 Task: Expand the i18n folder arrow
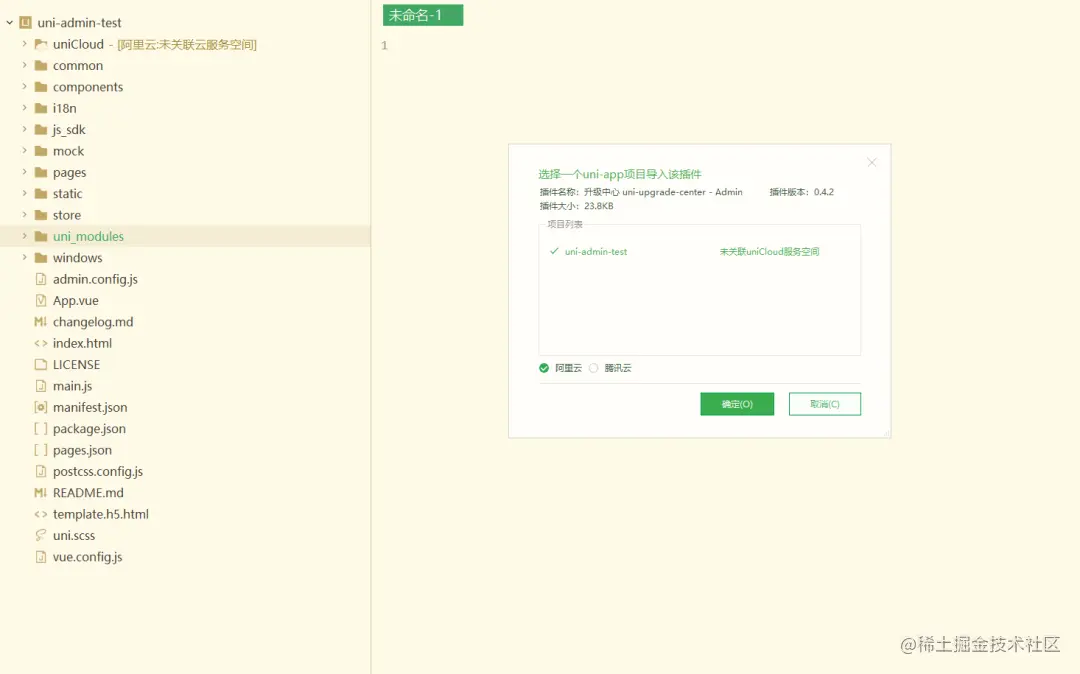click(x=24, y=107)
